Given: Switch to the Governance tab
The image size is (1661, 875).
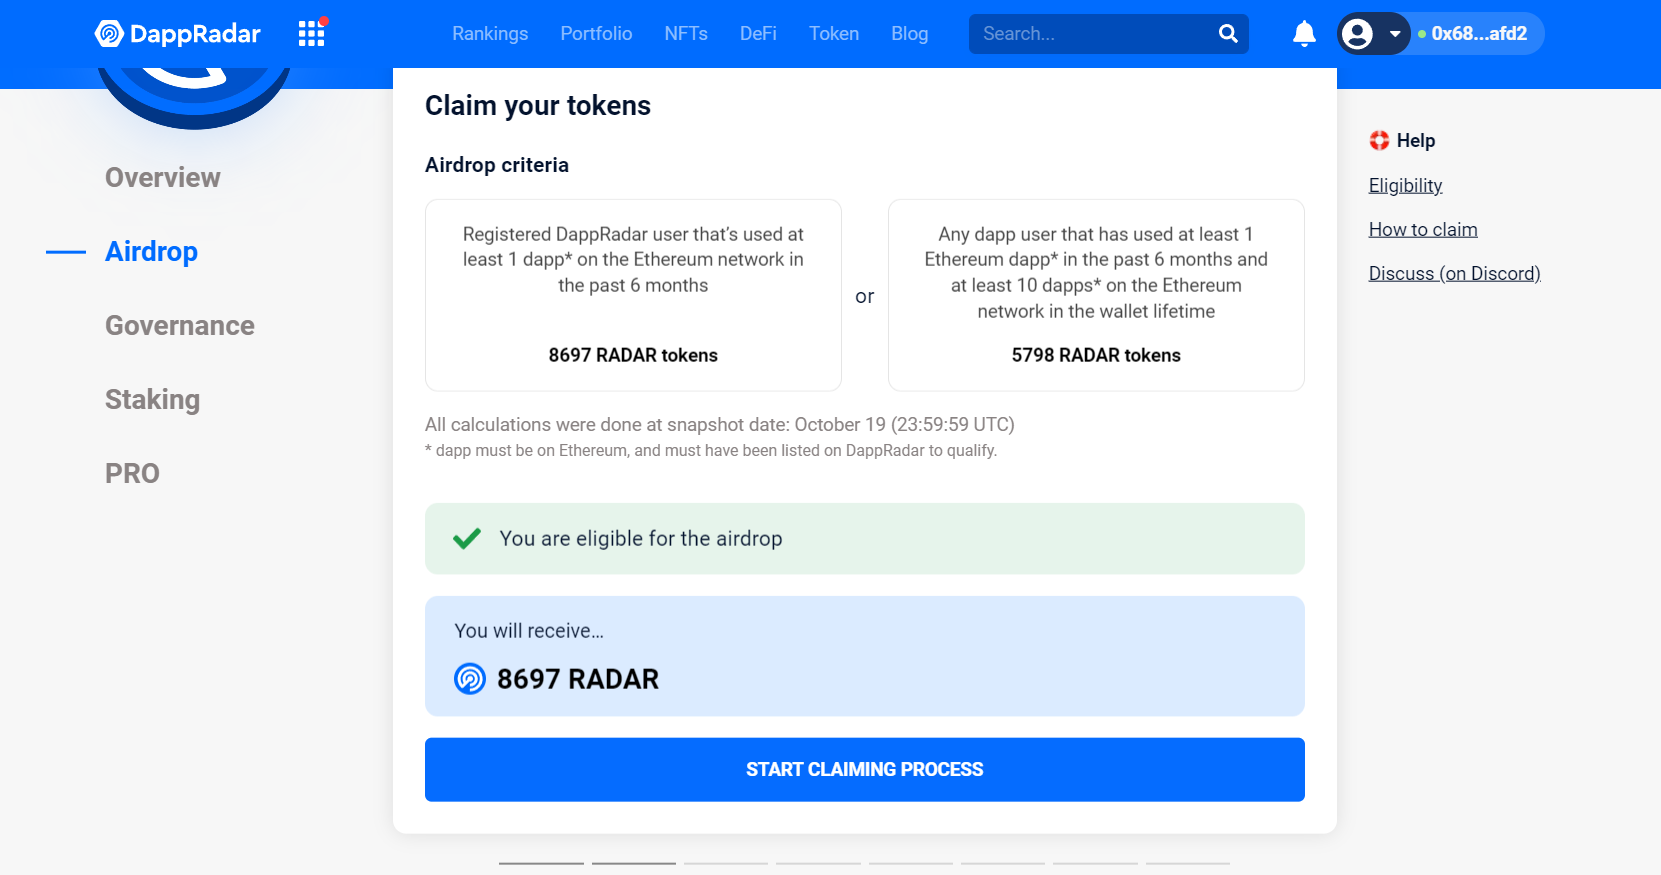Looking at the screenshot, I should pyautogui.click(x=180, y=326).
